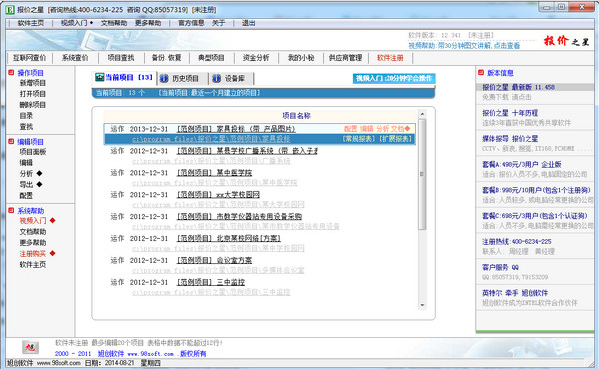Click the red logo icon at bottom left
This screenshot has width=599, height=369.
30,347
